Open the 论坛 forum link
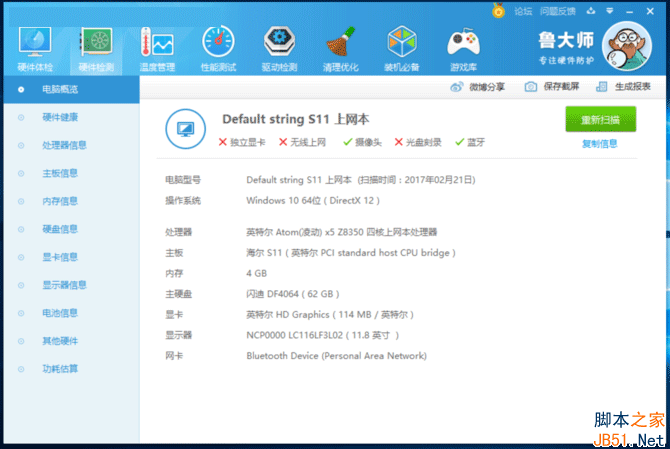670x449 pixels. tap(523, 11)
